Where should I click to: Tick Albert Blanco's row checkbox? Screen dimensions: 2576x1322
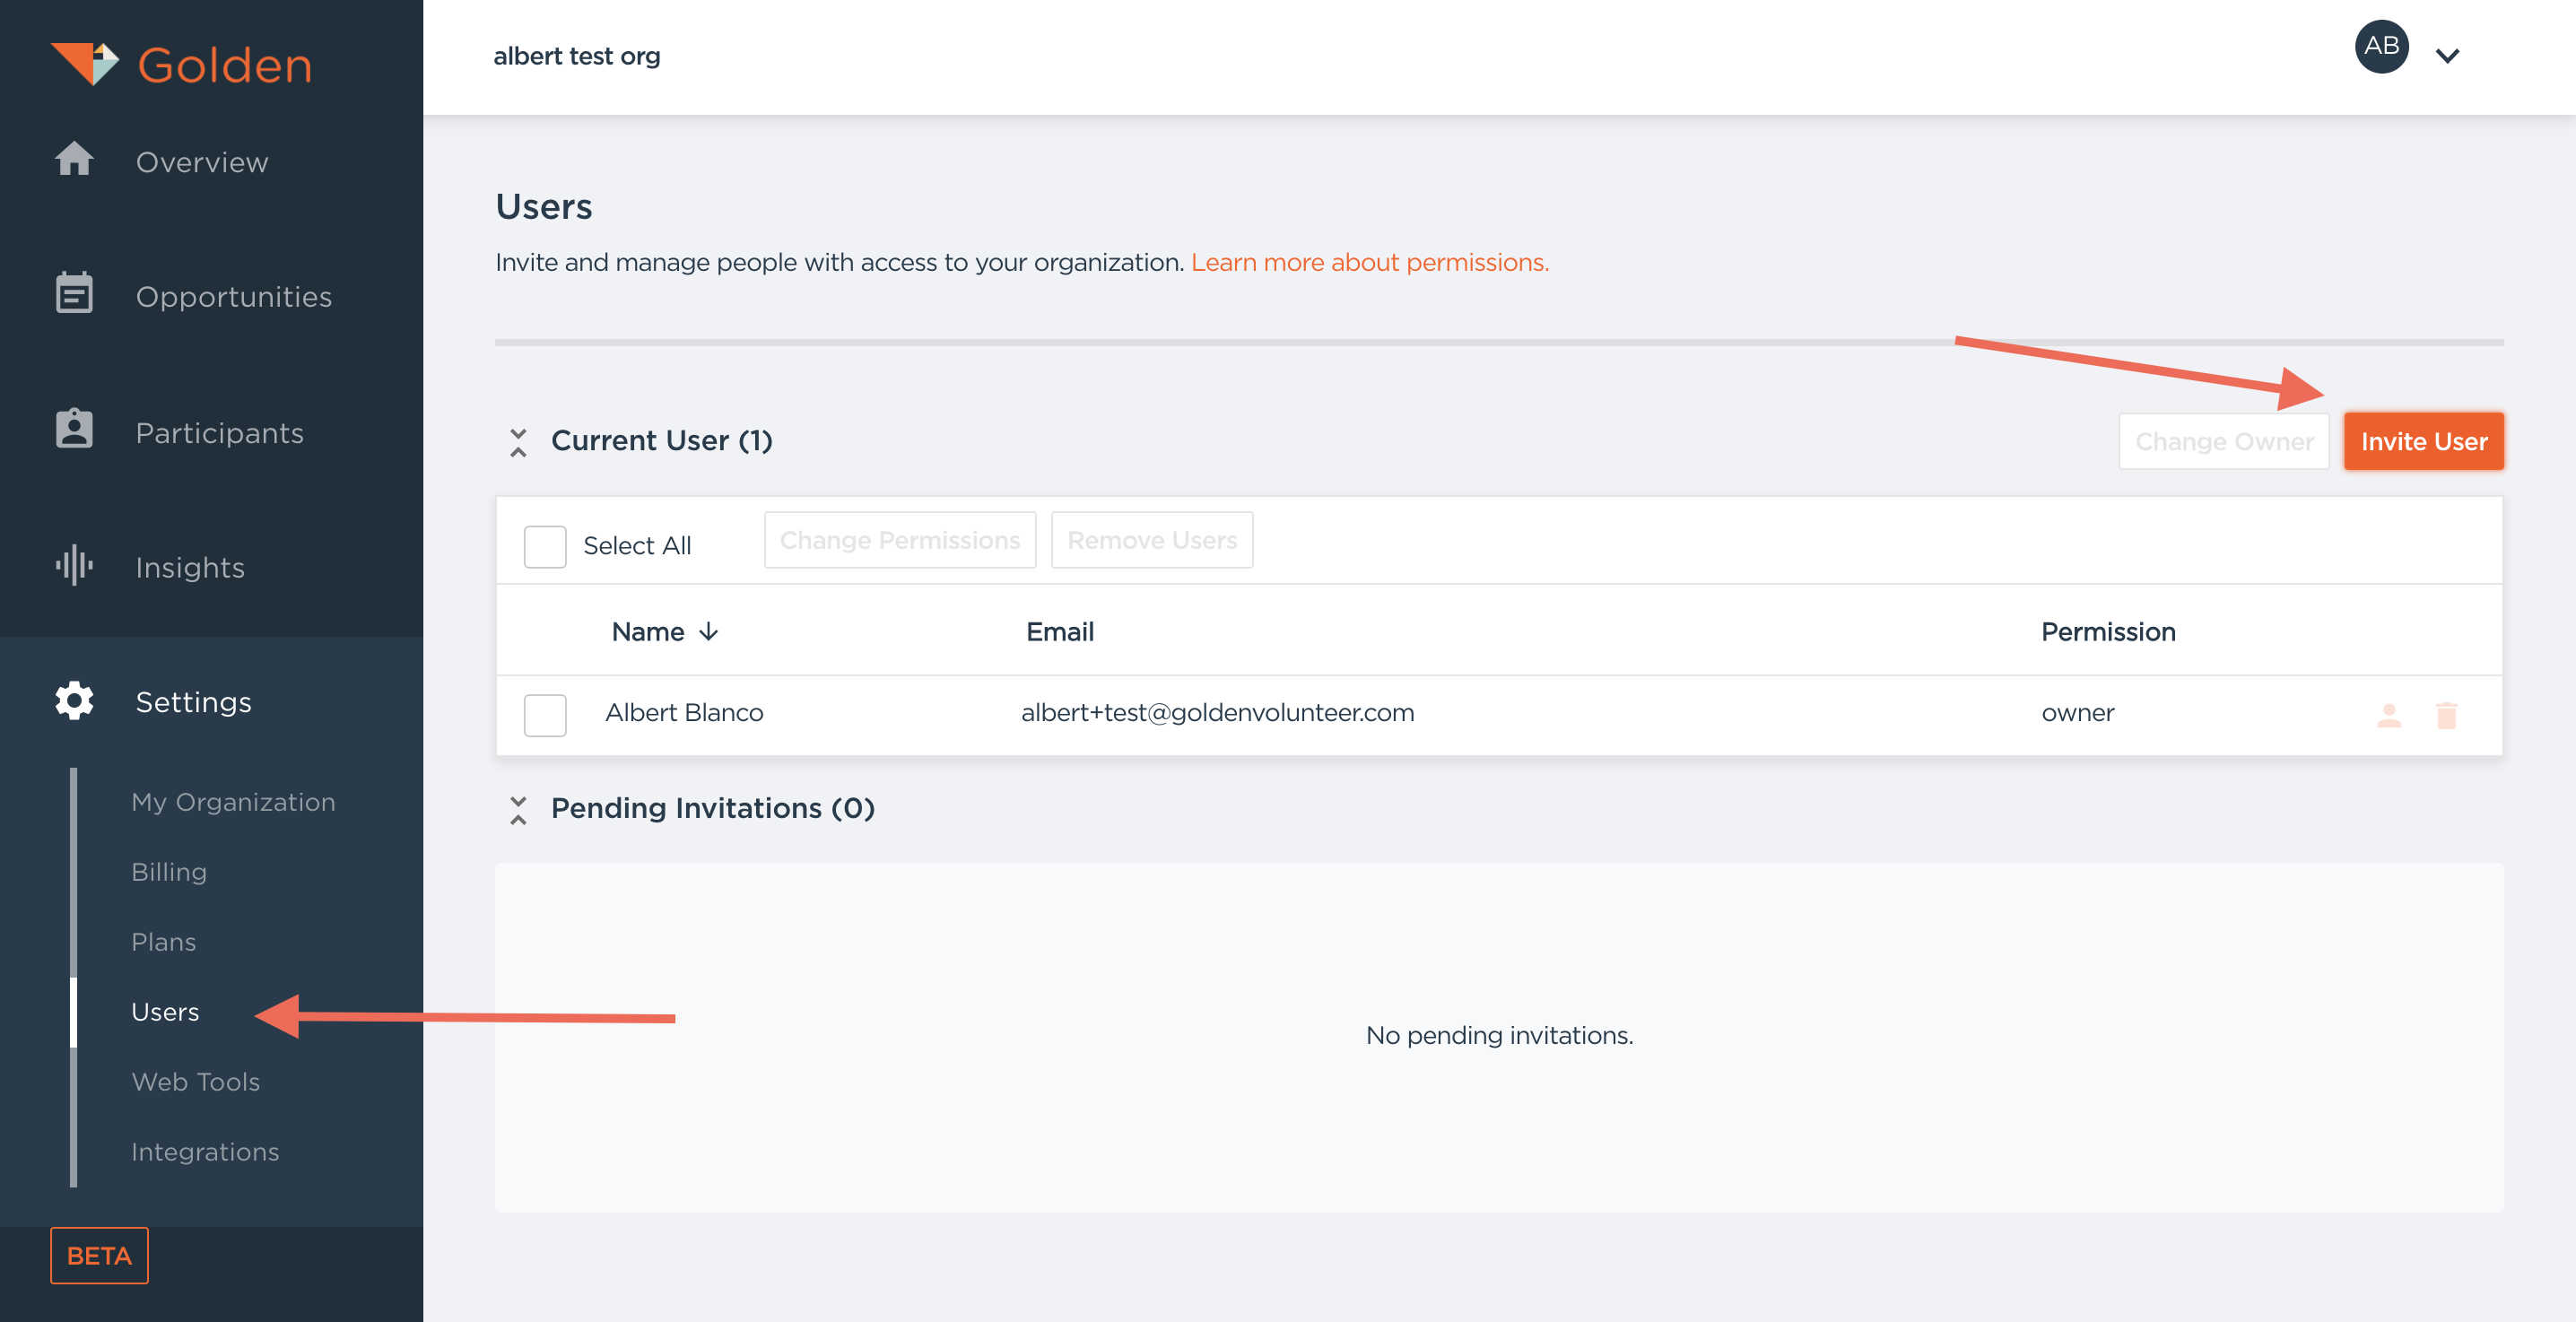click(545, 714)
